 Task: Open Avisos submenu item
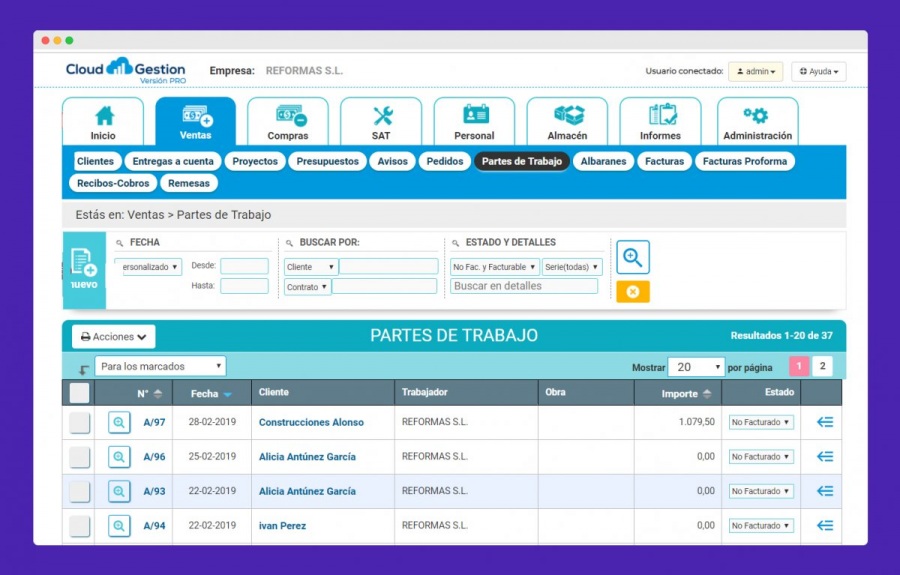393,161
